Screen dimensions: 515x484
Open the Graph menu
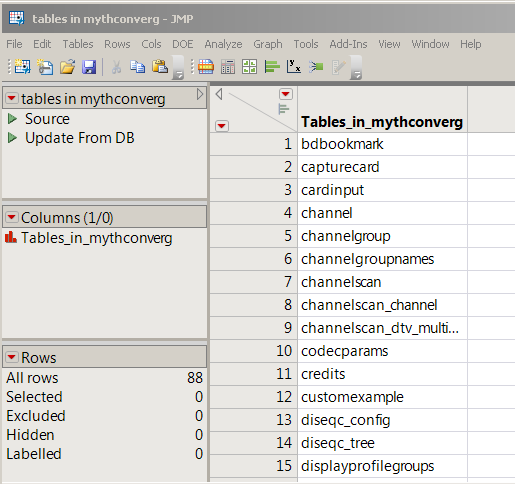(x=268, y=44)
